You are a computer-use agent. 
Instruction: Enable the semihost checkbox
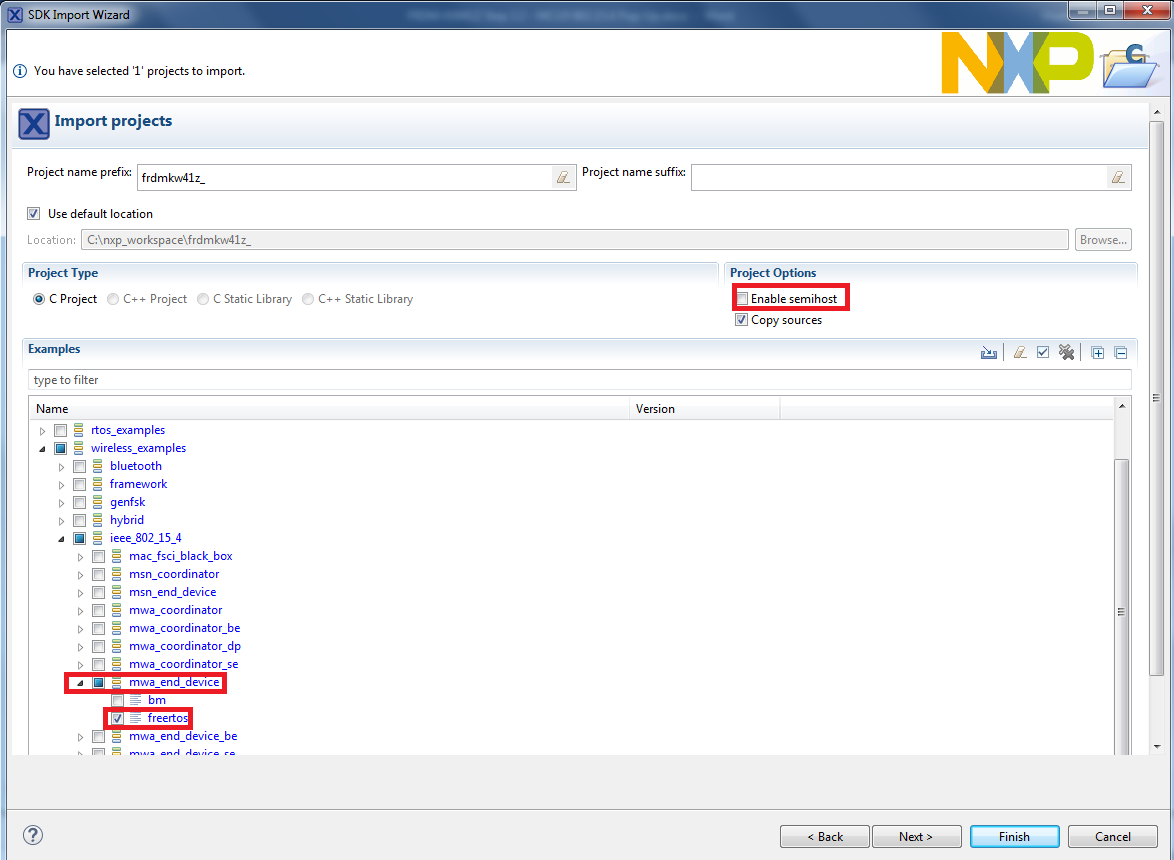pyautogui.click(x=742, y=299)
